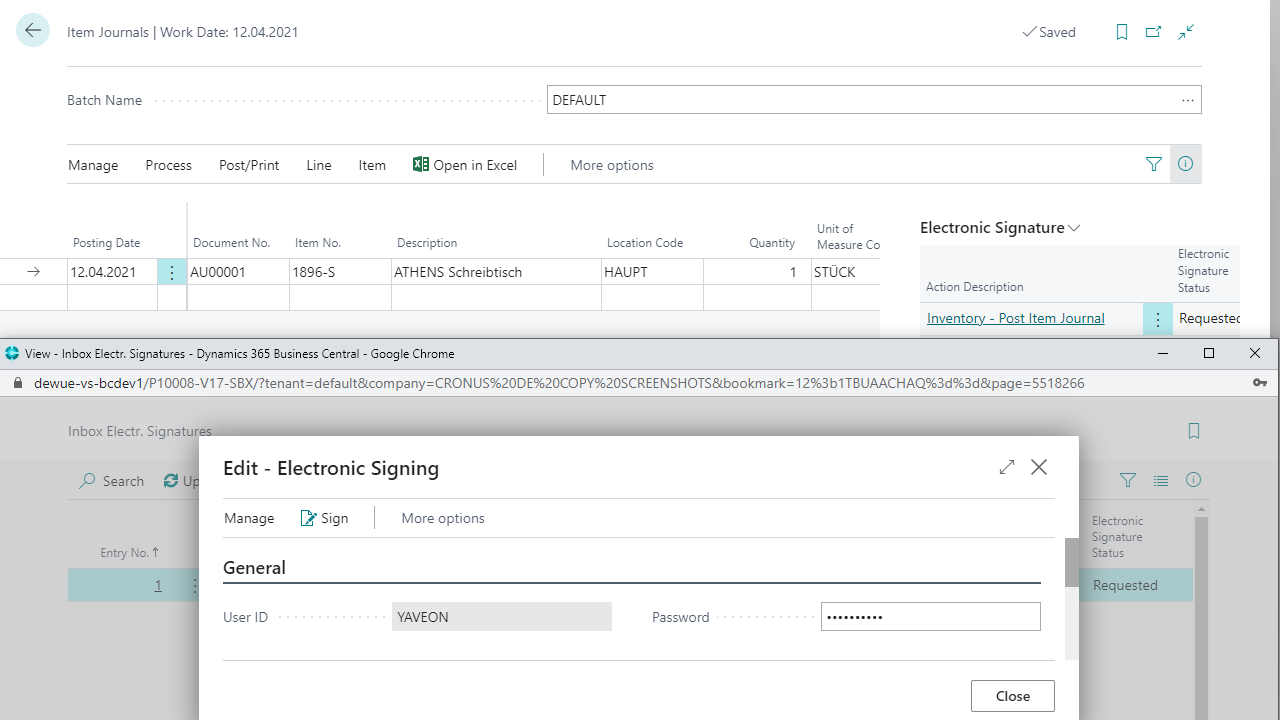Screen dimensions: 1280x720
Task: Click the password key icon in Chrome address bar
Action: pyautogui.click(x=1260, y=383)
